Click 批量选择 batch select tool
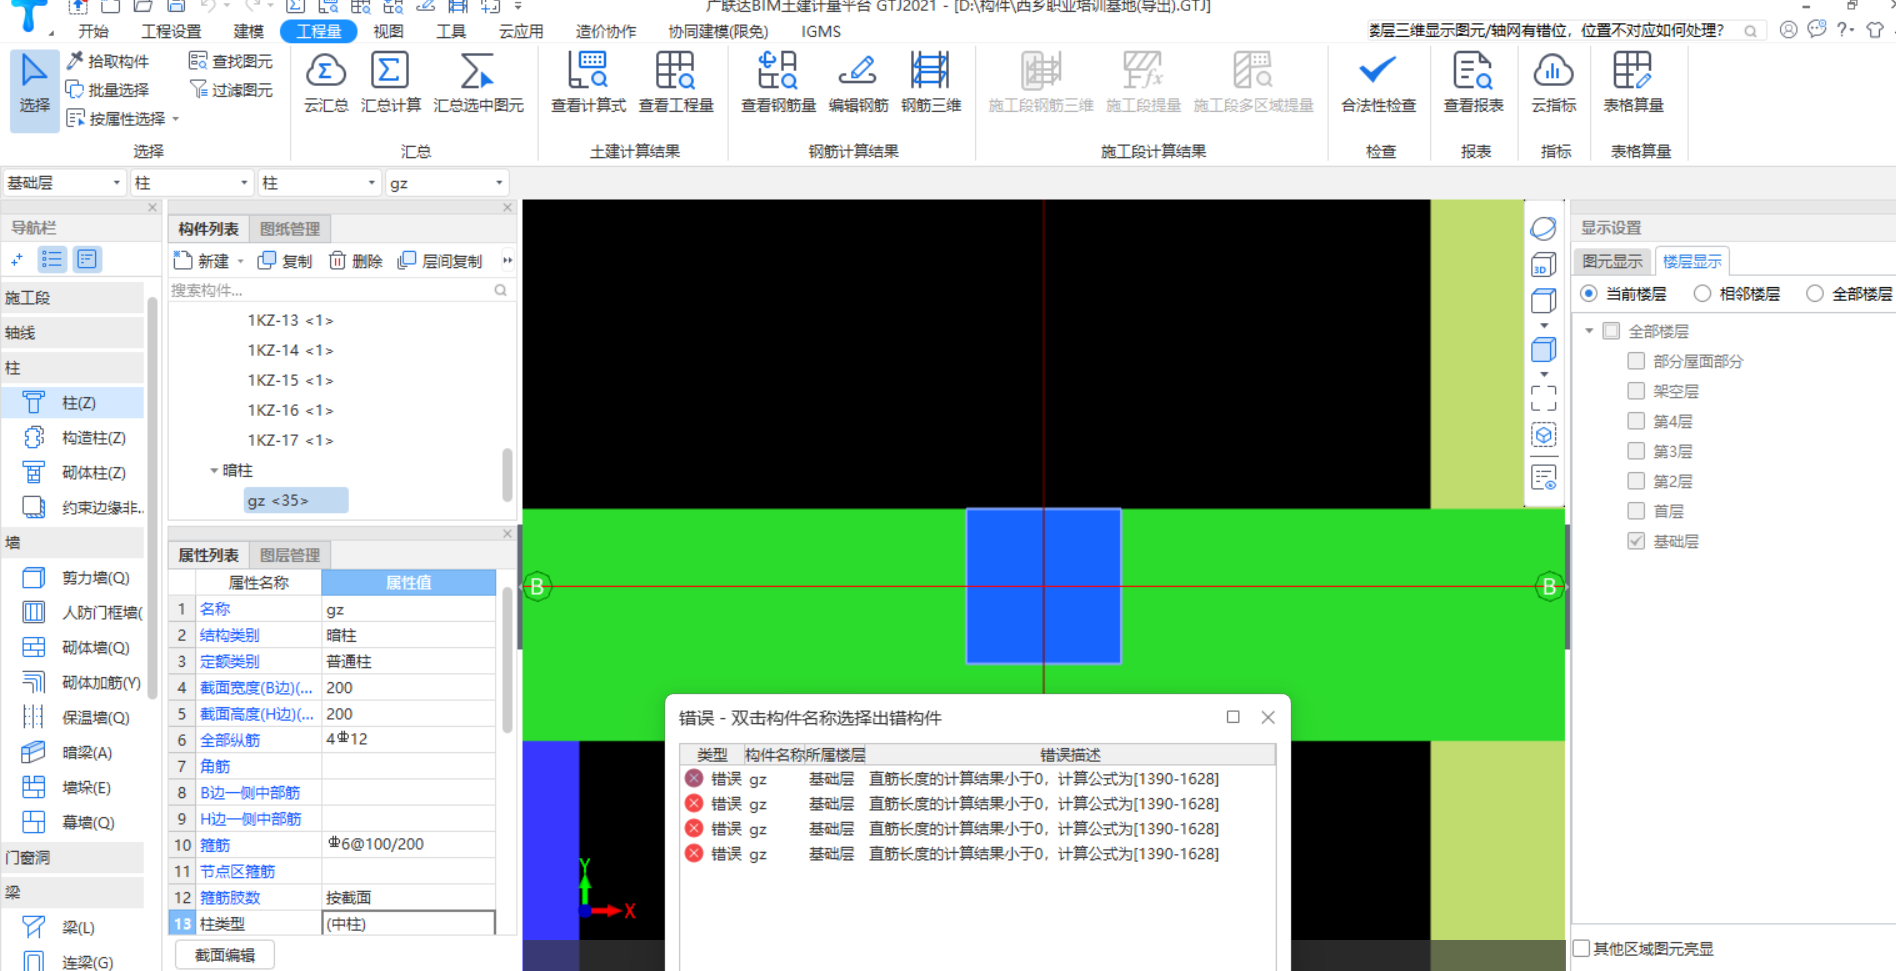Viewport: 1896px width, 971px height. tap(108, 90)
